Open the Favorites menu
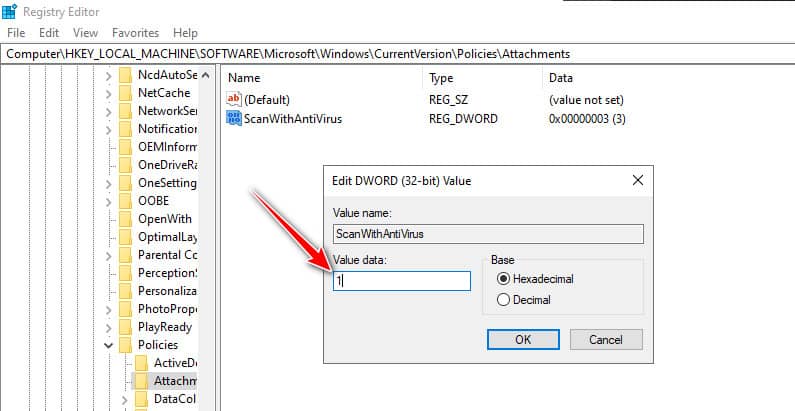795x411 pixels. pos(135,33)
